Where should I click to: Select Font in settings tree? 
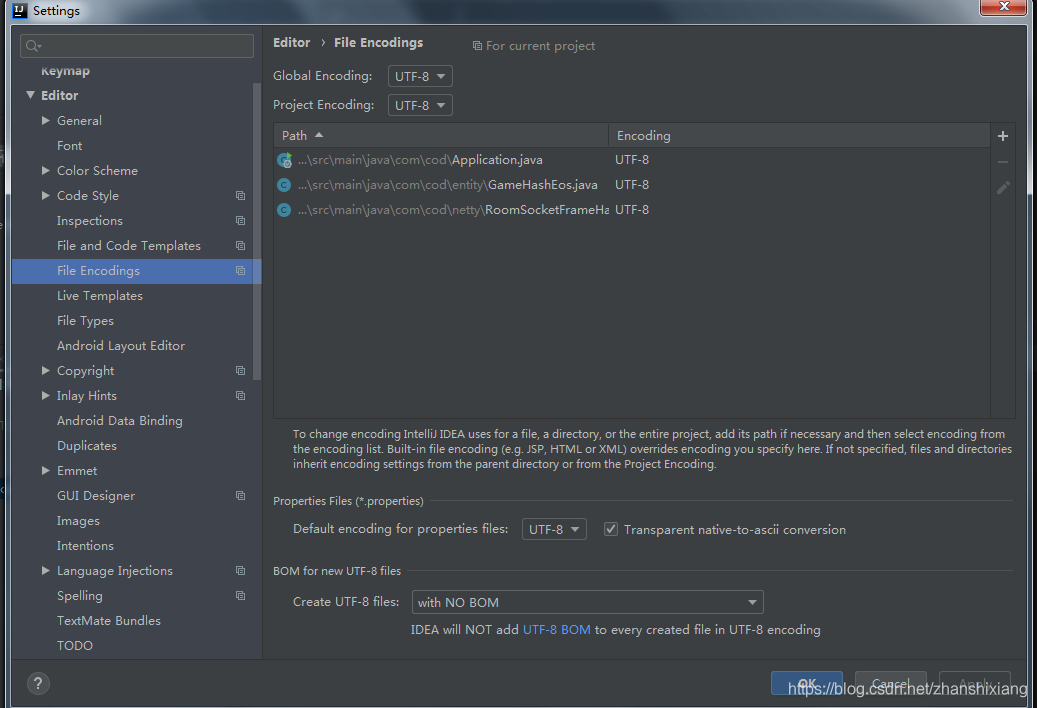pos(69,145)
